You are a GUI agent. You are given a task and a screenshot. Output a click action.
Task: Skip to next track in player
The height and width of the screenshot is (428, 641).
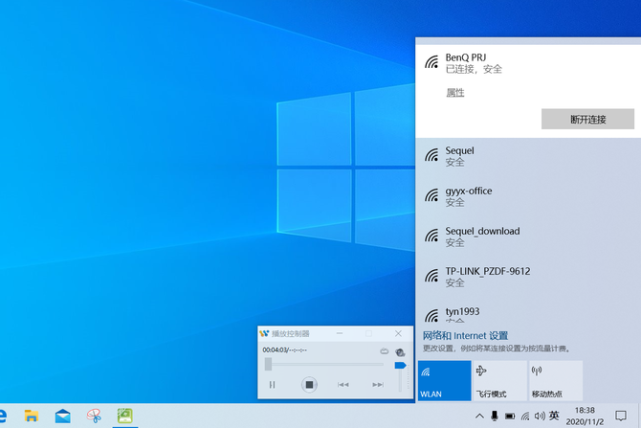(377, 384)
